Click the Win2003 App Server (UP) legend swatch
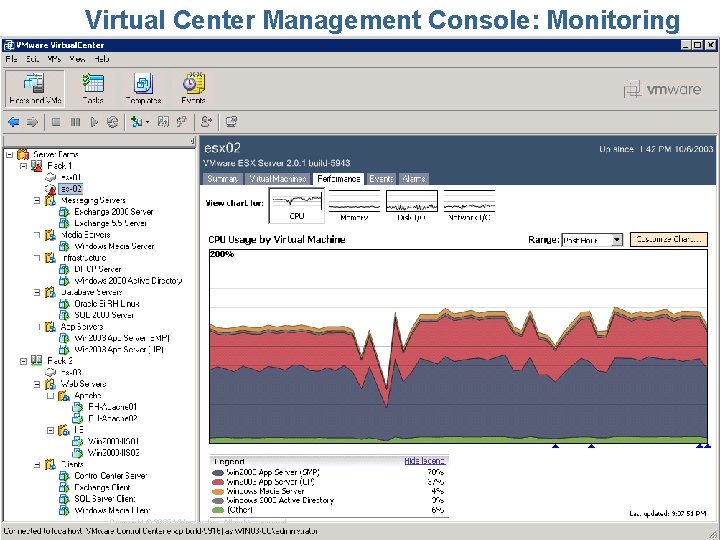Screen dimensions: 720x540 [218, 482]
